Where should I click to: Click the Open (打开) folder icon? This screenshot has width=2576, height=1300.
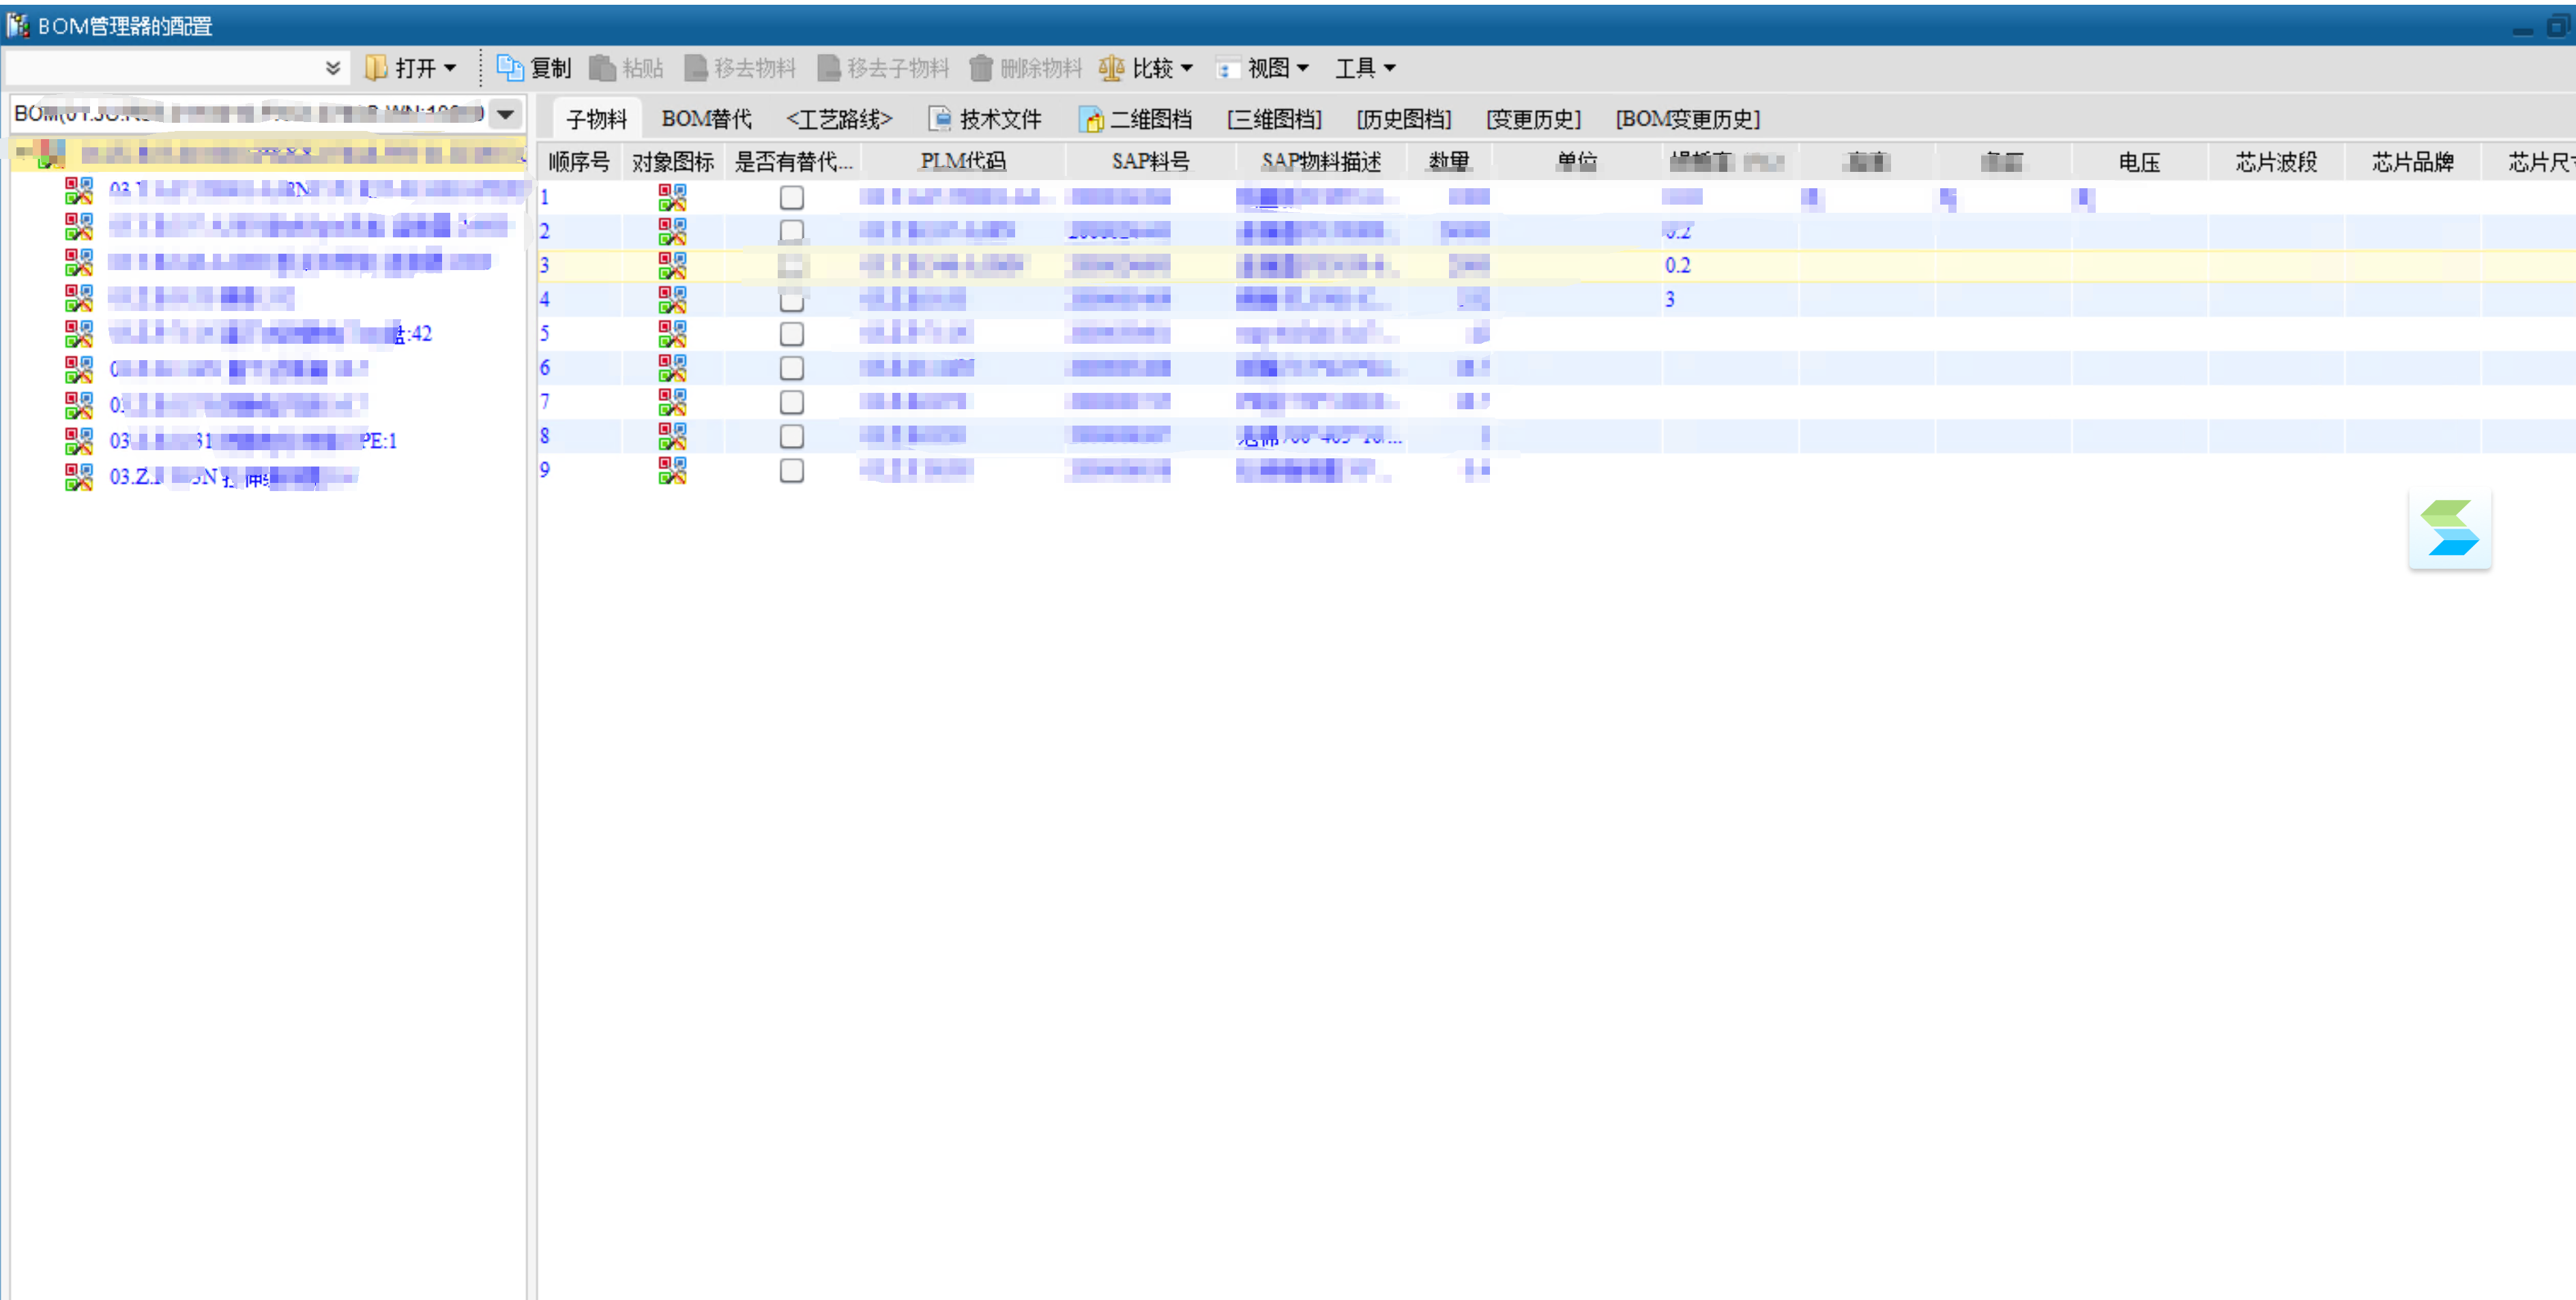(x=376, y=68)
